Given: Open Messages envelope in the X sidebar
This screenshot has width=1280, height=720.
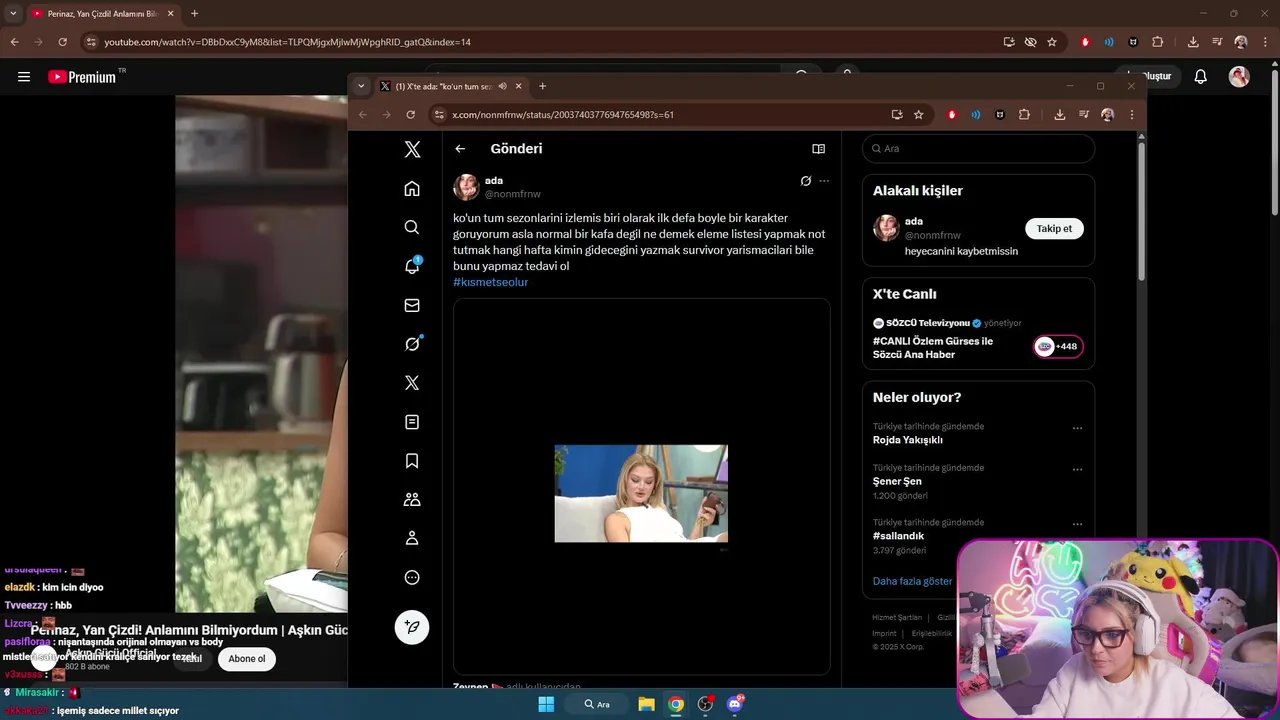Looking at the screenshot, I should click(412, 305).
